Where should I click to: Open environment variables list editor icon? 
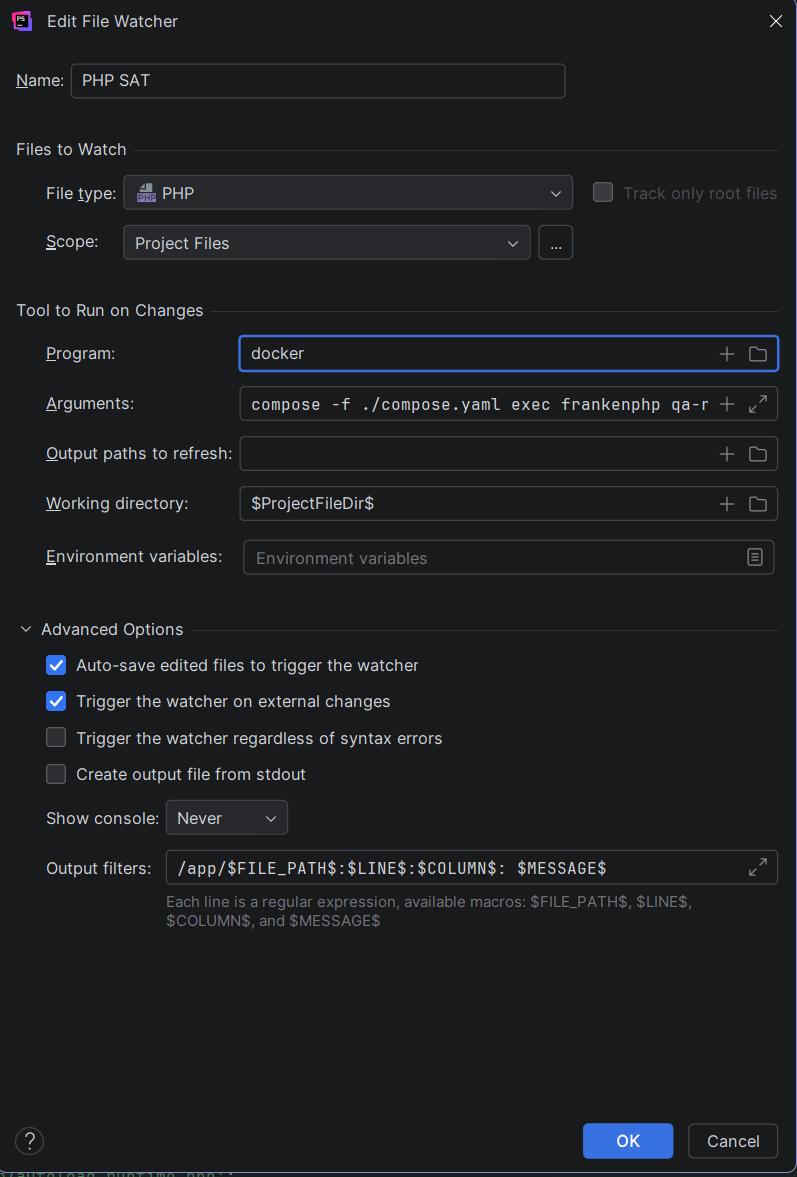(755, 557)
